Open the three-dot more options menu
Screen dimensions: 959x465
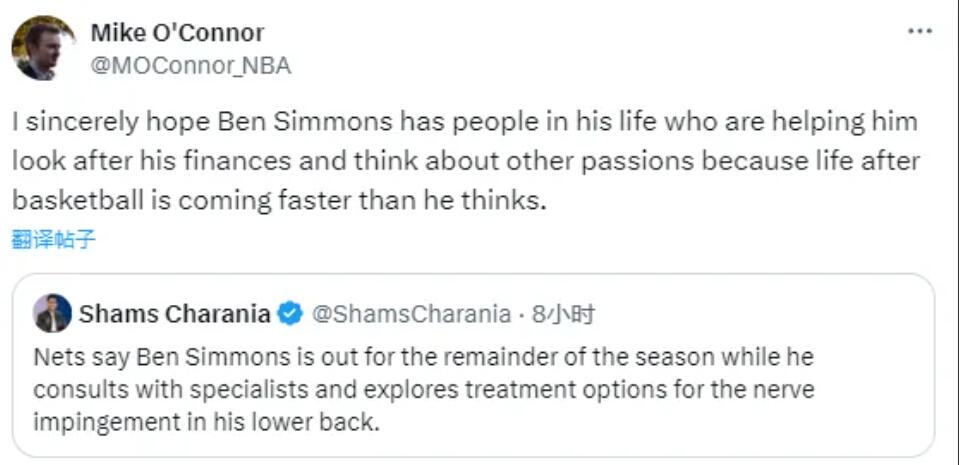point(919,32)
